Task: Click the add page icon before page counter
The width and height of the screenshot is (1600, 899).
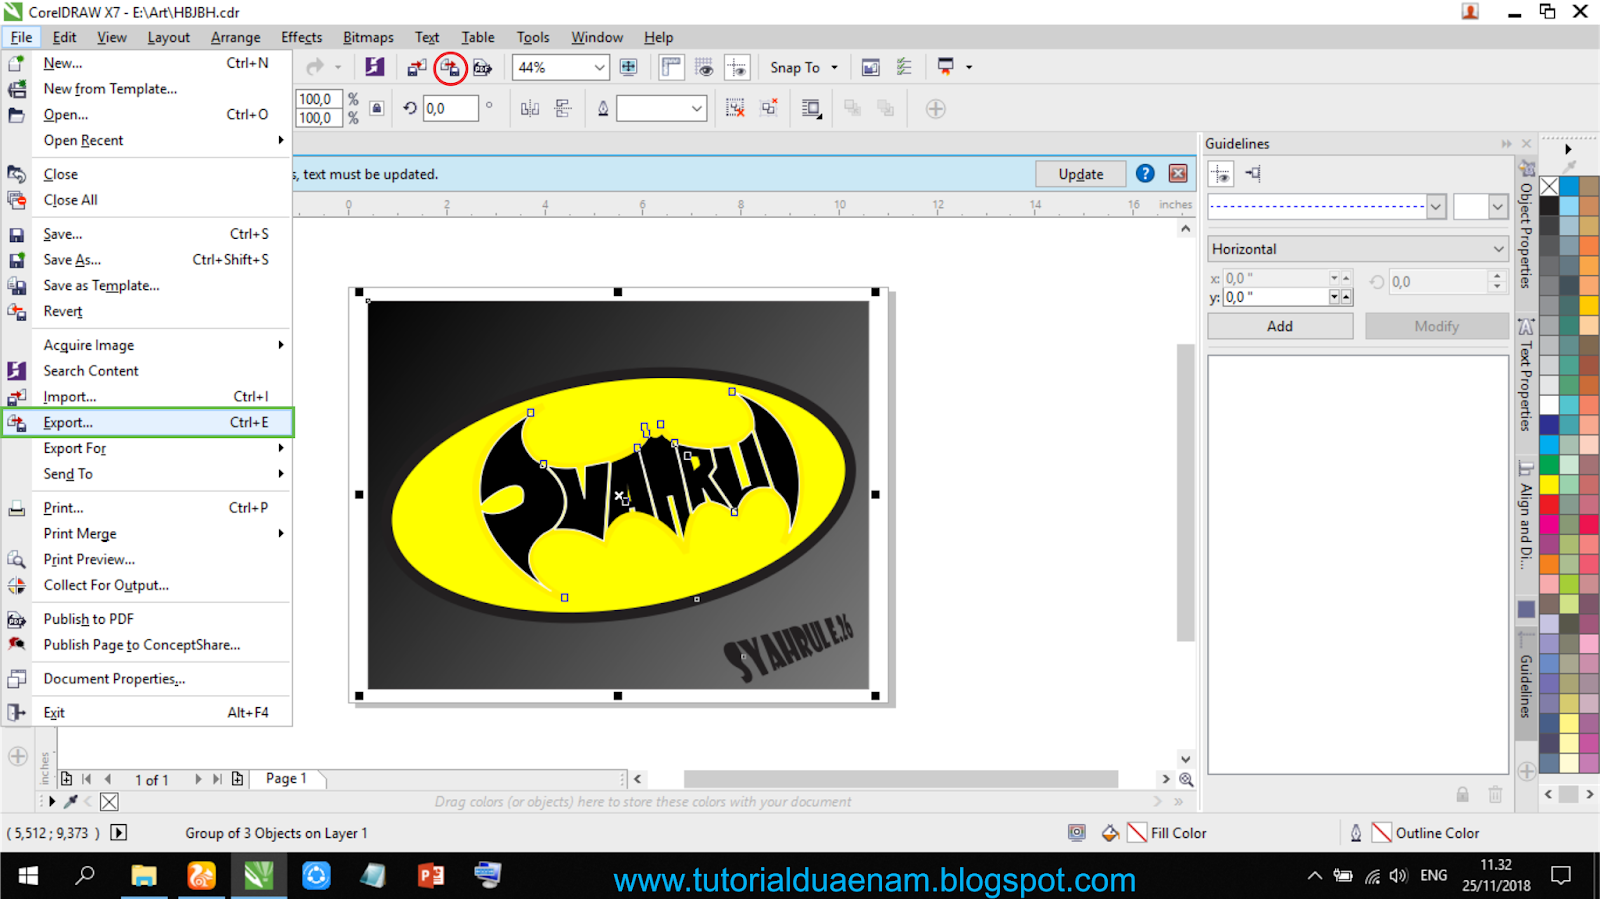Action: [66, 779]
